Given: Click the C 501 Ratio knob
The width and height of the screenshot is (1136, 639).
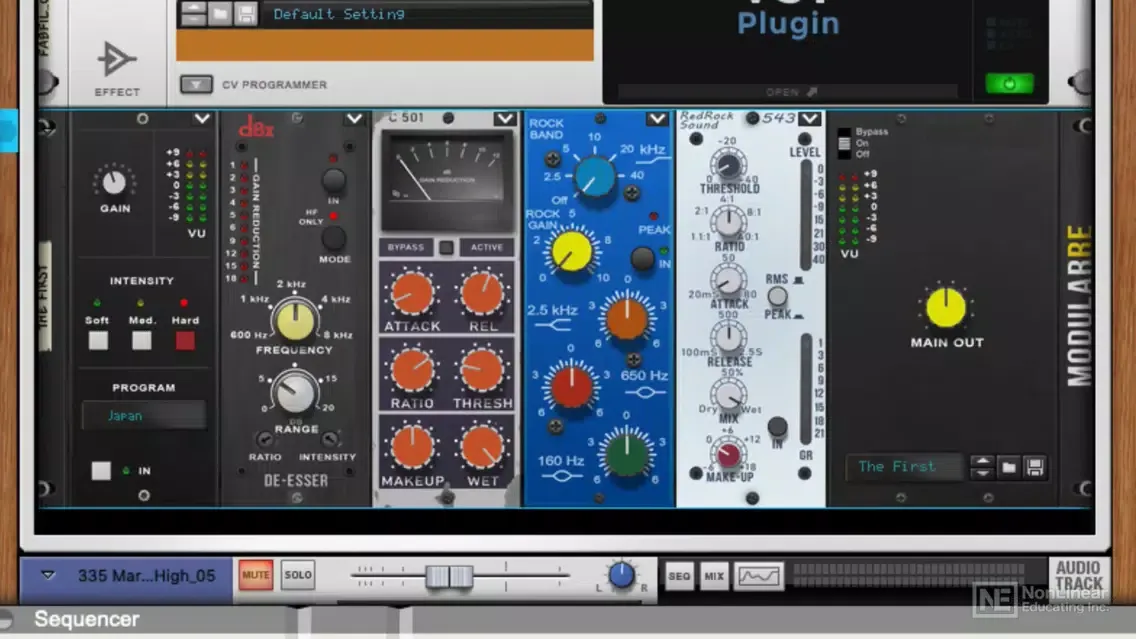Looking at the screenshot, I should (x=412, y=369).
